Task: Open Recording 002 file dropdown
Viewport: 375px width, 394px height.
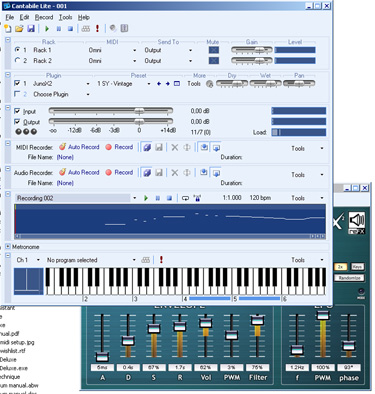Action: coord(135,198)
